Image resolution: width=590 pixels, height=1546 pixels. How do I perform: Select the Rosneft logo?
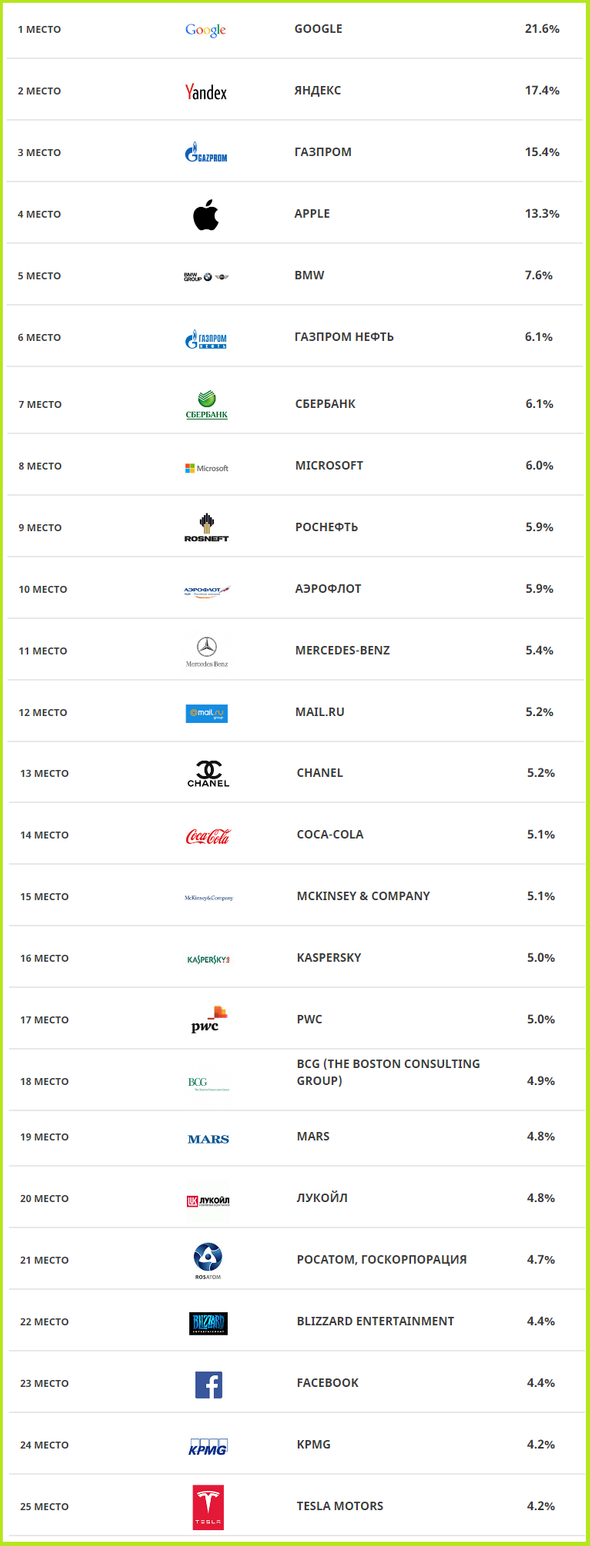tap(207, 527)
